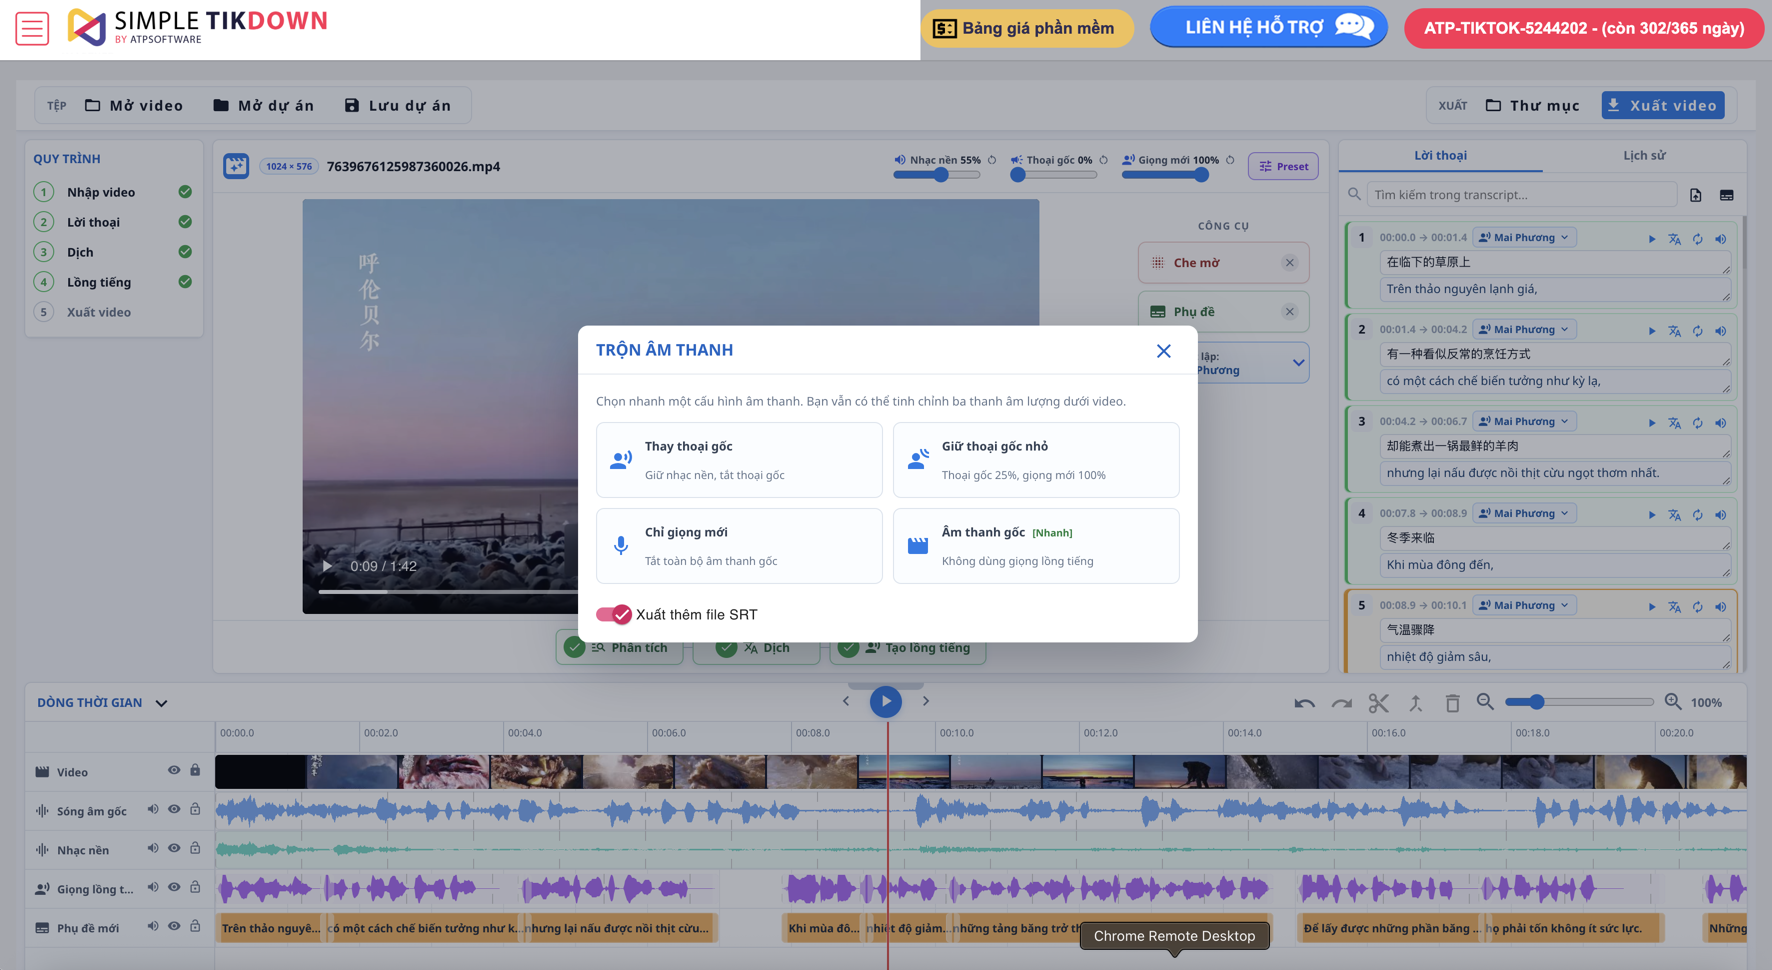Open Preset audio mix button
The height and width of the screenshot is (970, 1772).
pos(1283,166)
